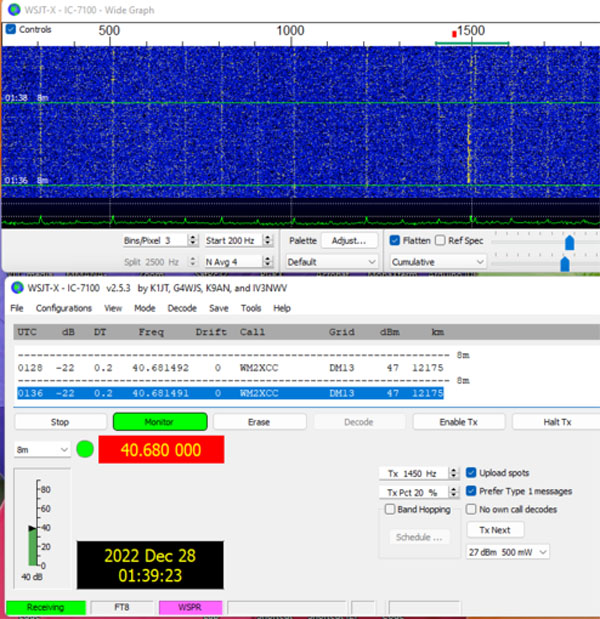600x619 pixels.
Task: Click the Receiving status bar indicator
Action: coord(46,607)
